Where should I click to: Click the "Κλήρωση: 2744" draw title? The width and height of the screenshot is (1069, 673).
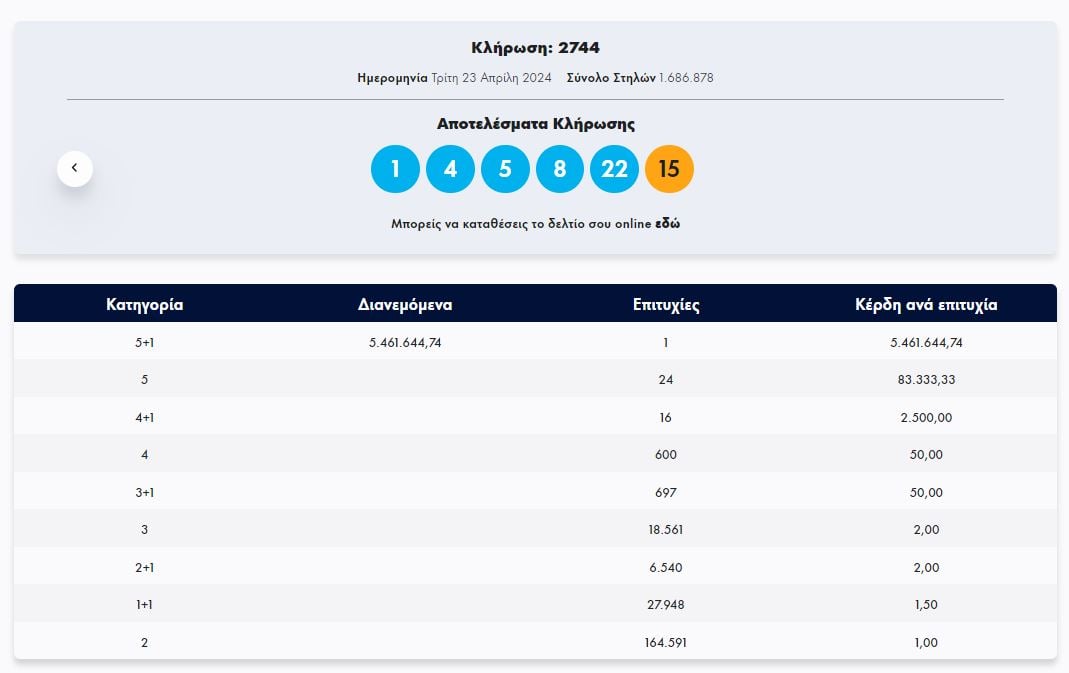click(x=535, y=48)
